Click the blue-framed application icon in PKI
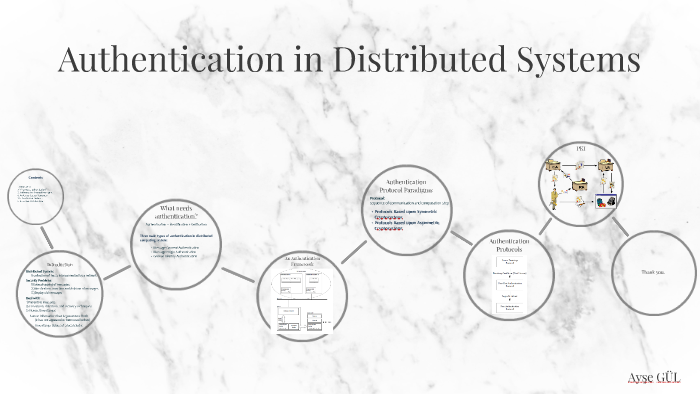This screenshot has width=700, height=394. 606,201
